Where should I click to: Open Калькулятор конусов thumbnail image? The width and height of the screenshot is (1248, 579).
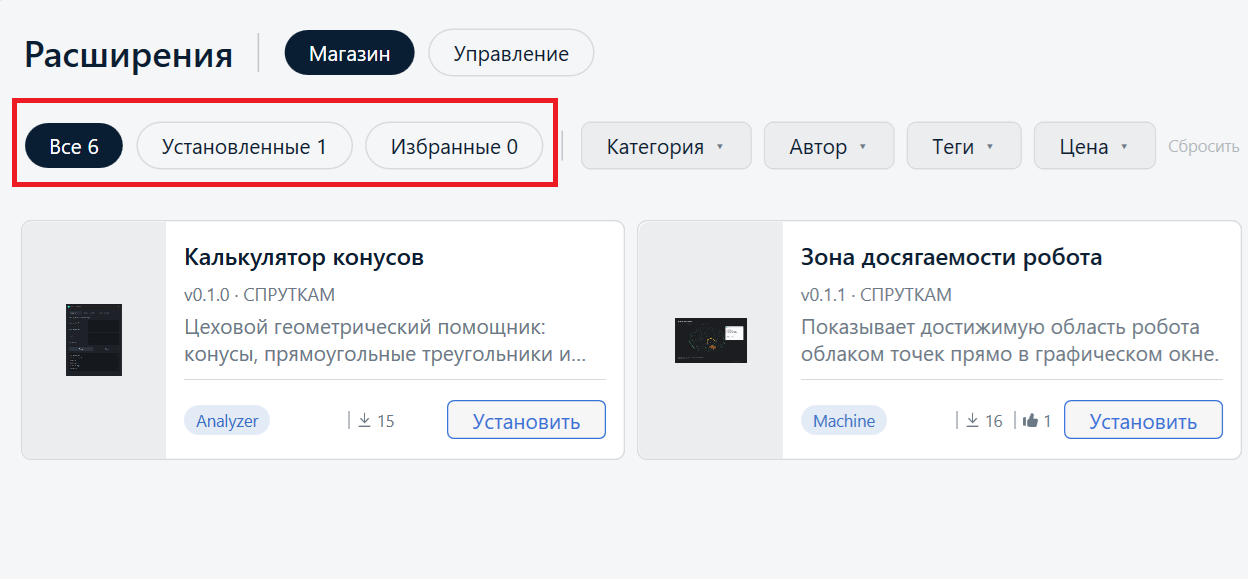94,340
